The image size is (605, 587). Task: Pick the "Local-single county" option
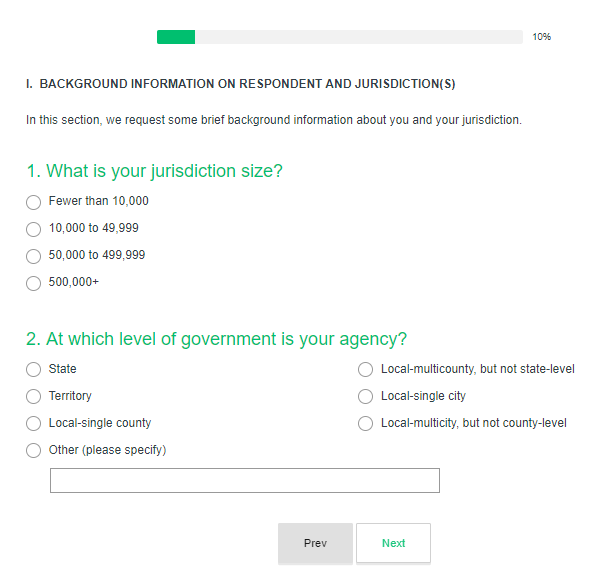click(34, 424)
